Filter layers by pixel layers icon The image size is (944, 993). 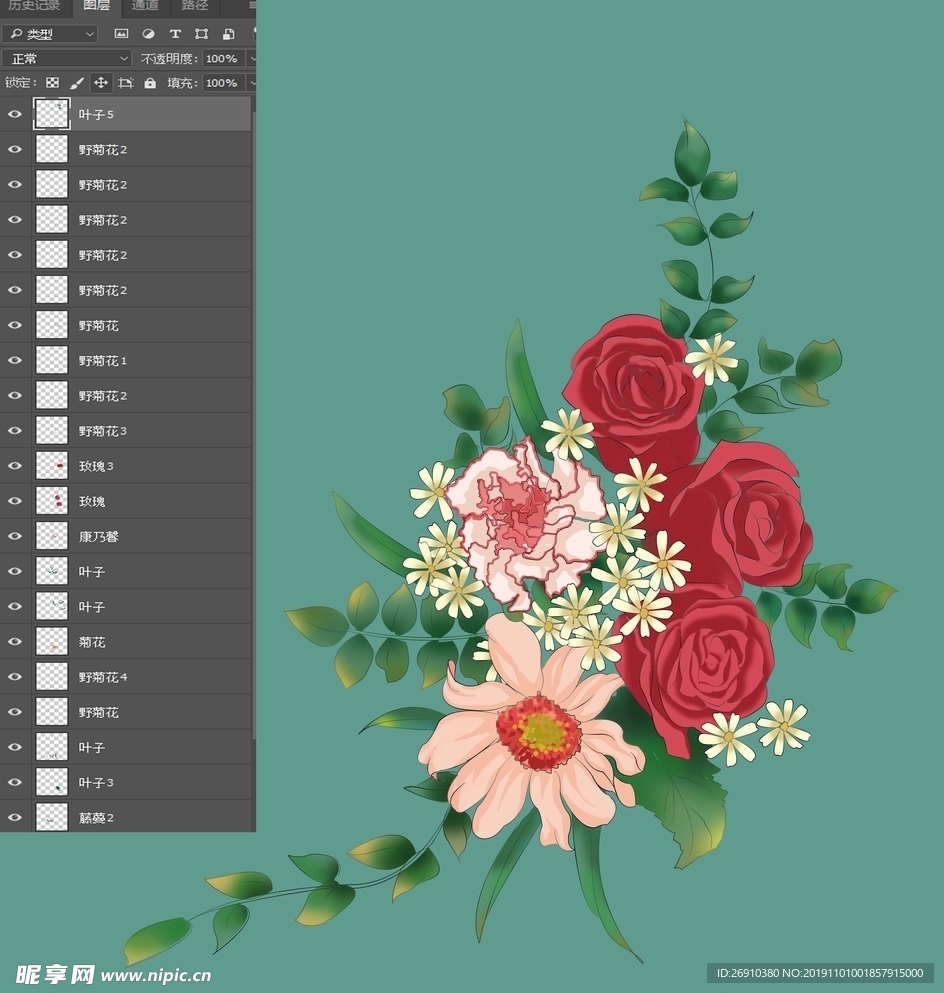(x=121, y=33)
